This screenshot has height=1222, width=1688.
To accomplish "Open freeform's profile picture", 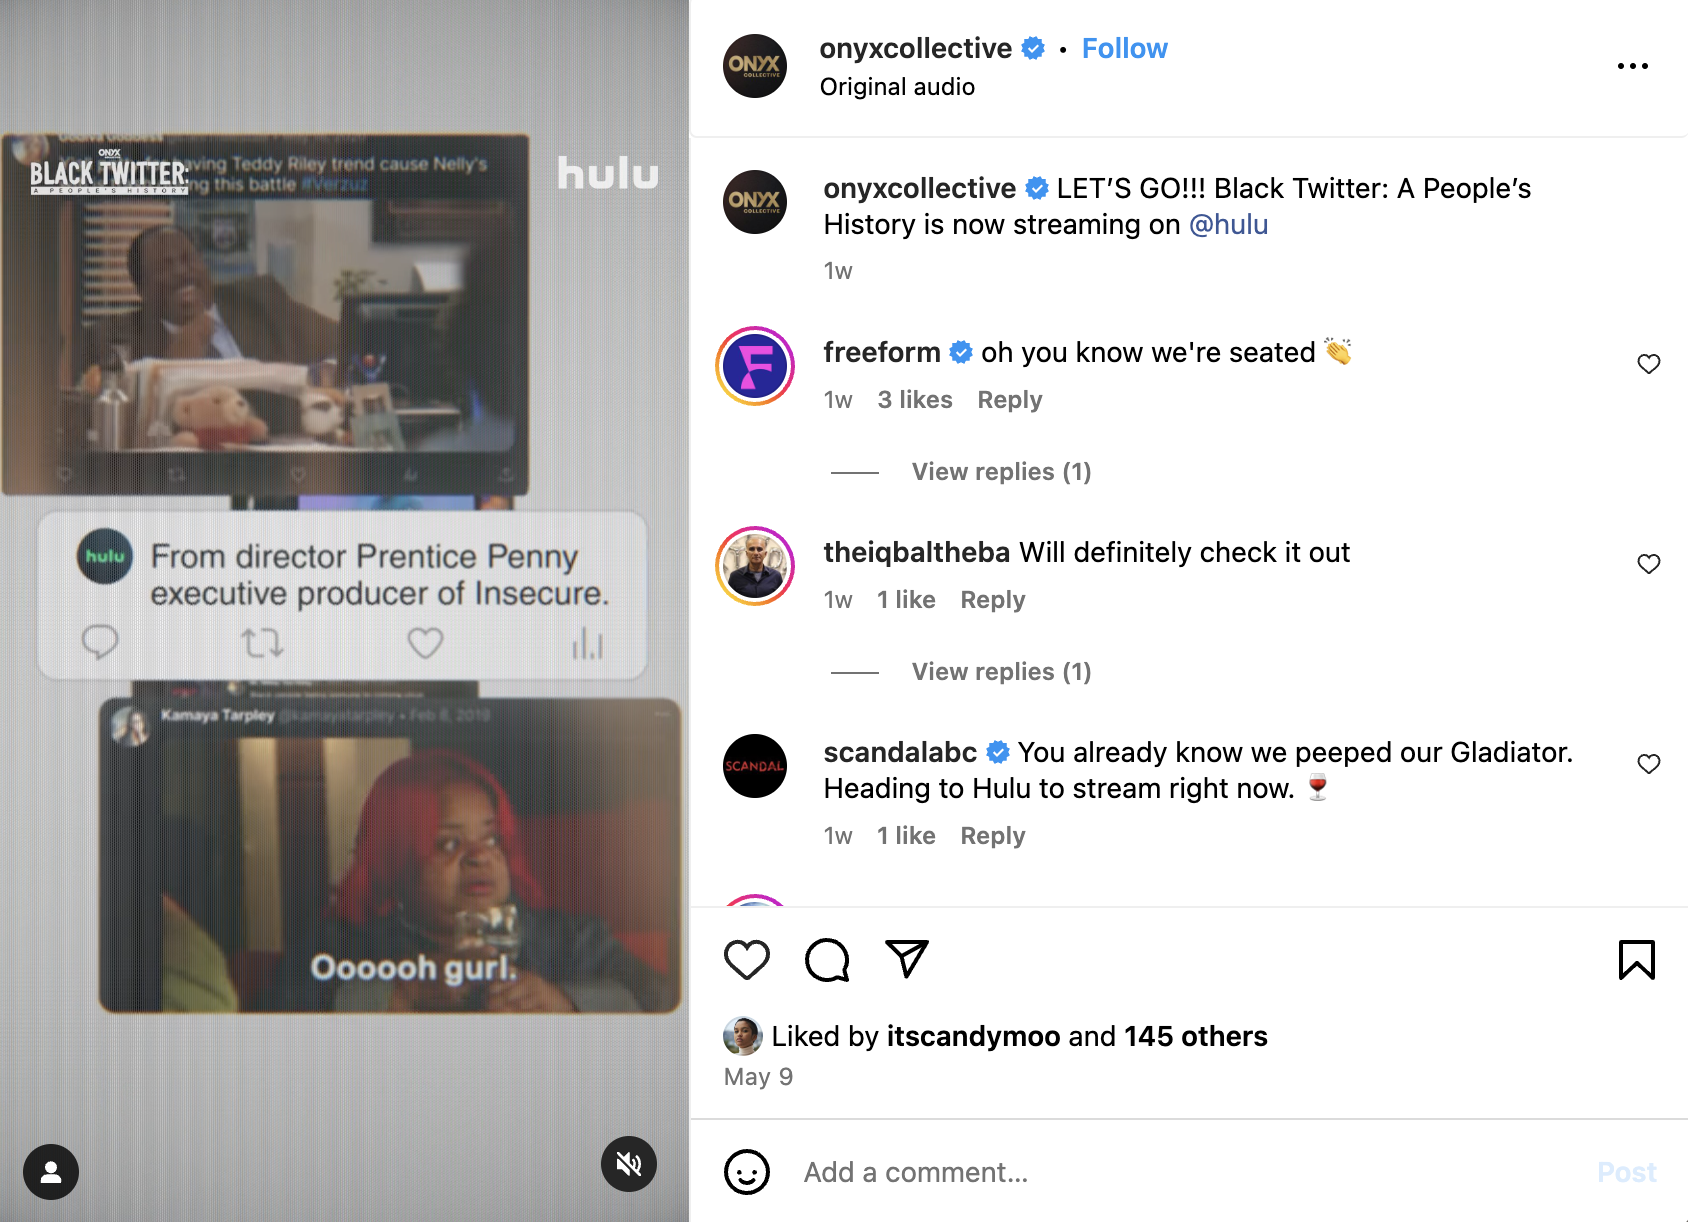I will pyautogui.click(x=755, y=366).
